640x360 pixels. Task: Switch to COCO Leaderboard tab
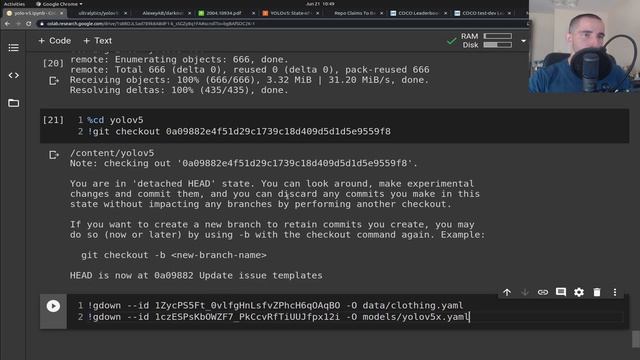(418, 13)
